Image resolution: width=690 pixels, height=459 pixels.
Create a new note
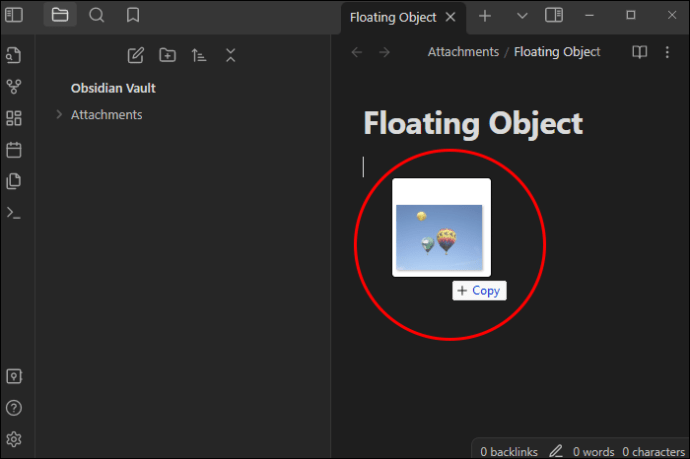136,55
